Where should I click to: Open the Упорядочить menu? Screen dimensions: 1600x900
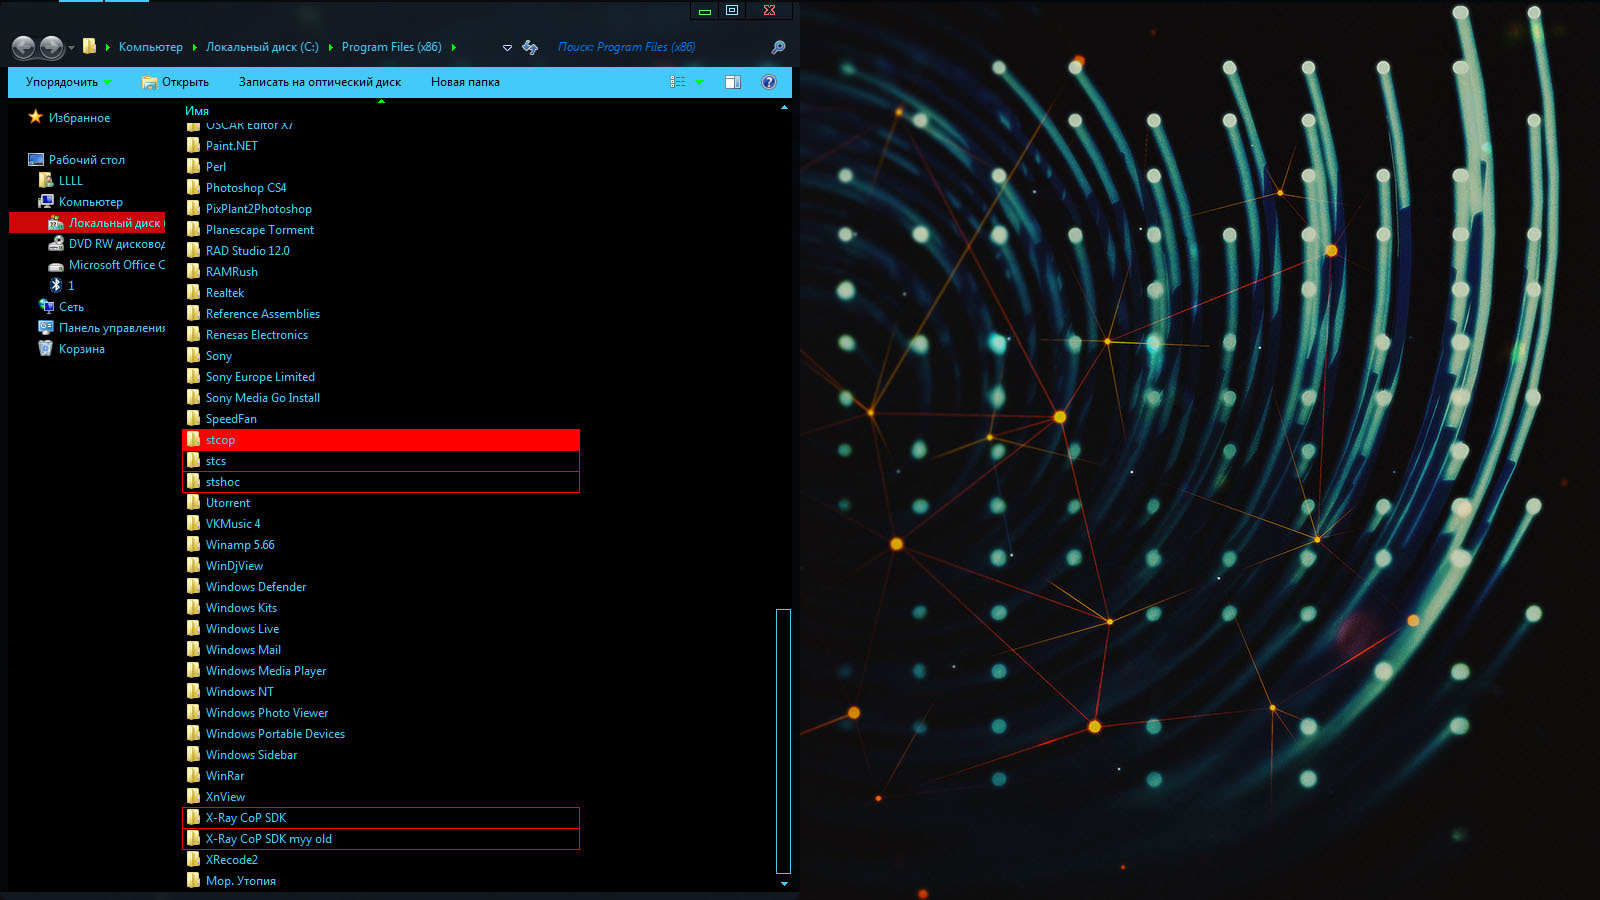[x=68, y=82]
